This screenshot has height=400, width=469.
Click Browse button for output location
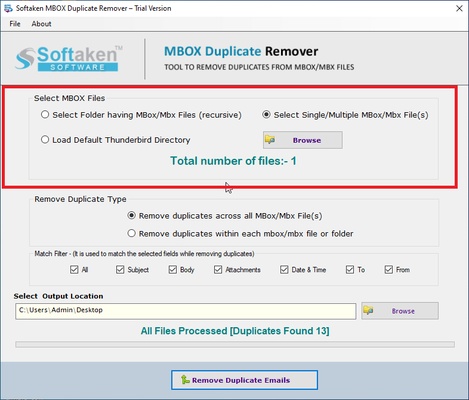(x=400, y=311)
